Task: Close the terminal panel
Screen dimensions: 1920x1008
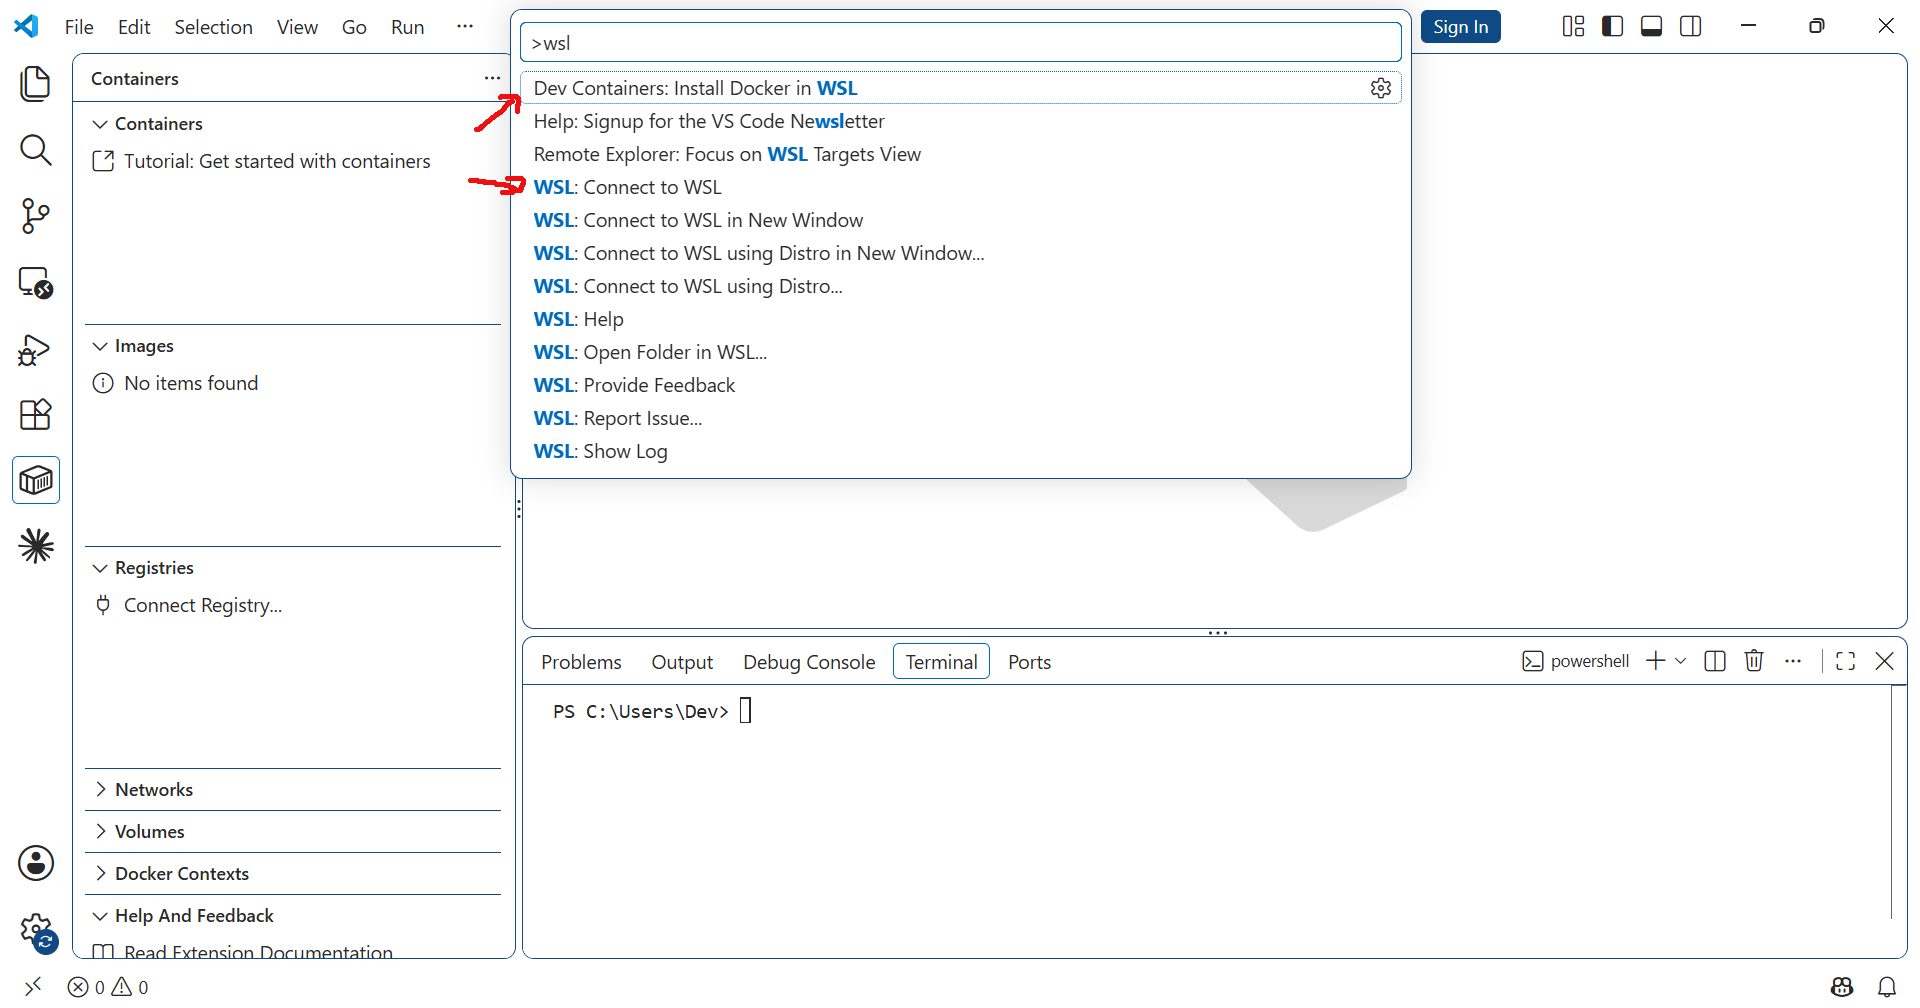Action: click(x=1885, y=661)
